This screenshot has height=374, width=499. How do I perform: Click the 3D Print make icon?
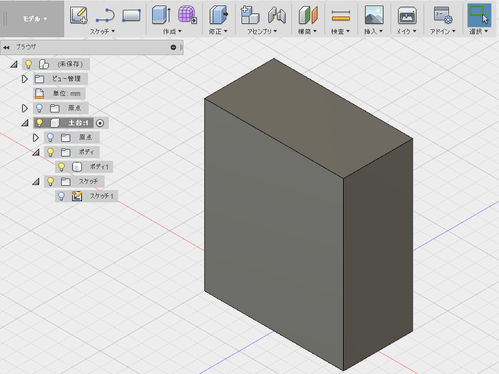[407, 15]
